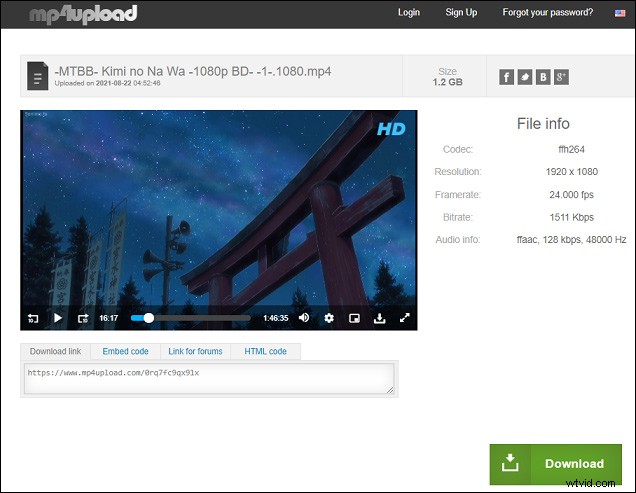Switch to the Embed code tab

tap(125, 351)
